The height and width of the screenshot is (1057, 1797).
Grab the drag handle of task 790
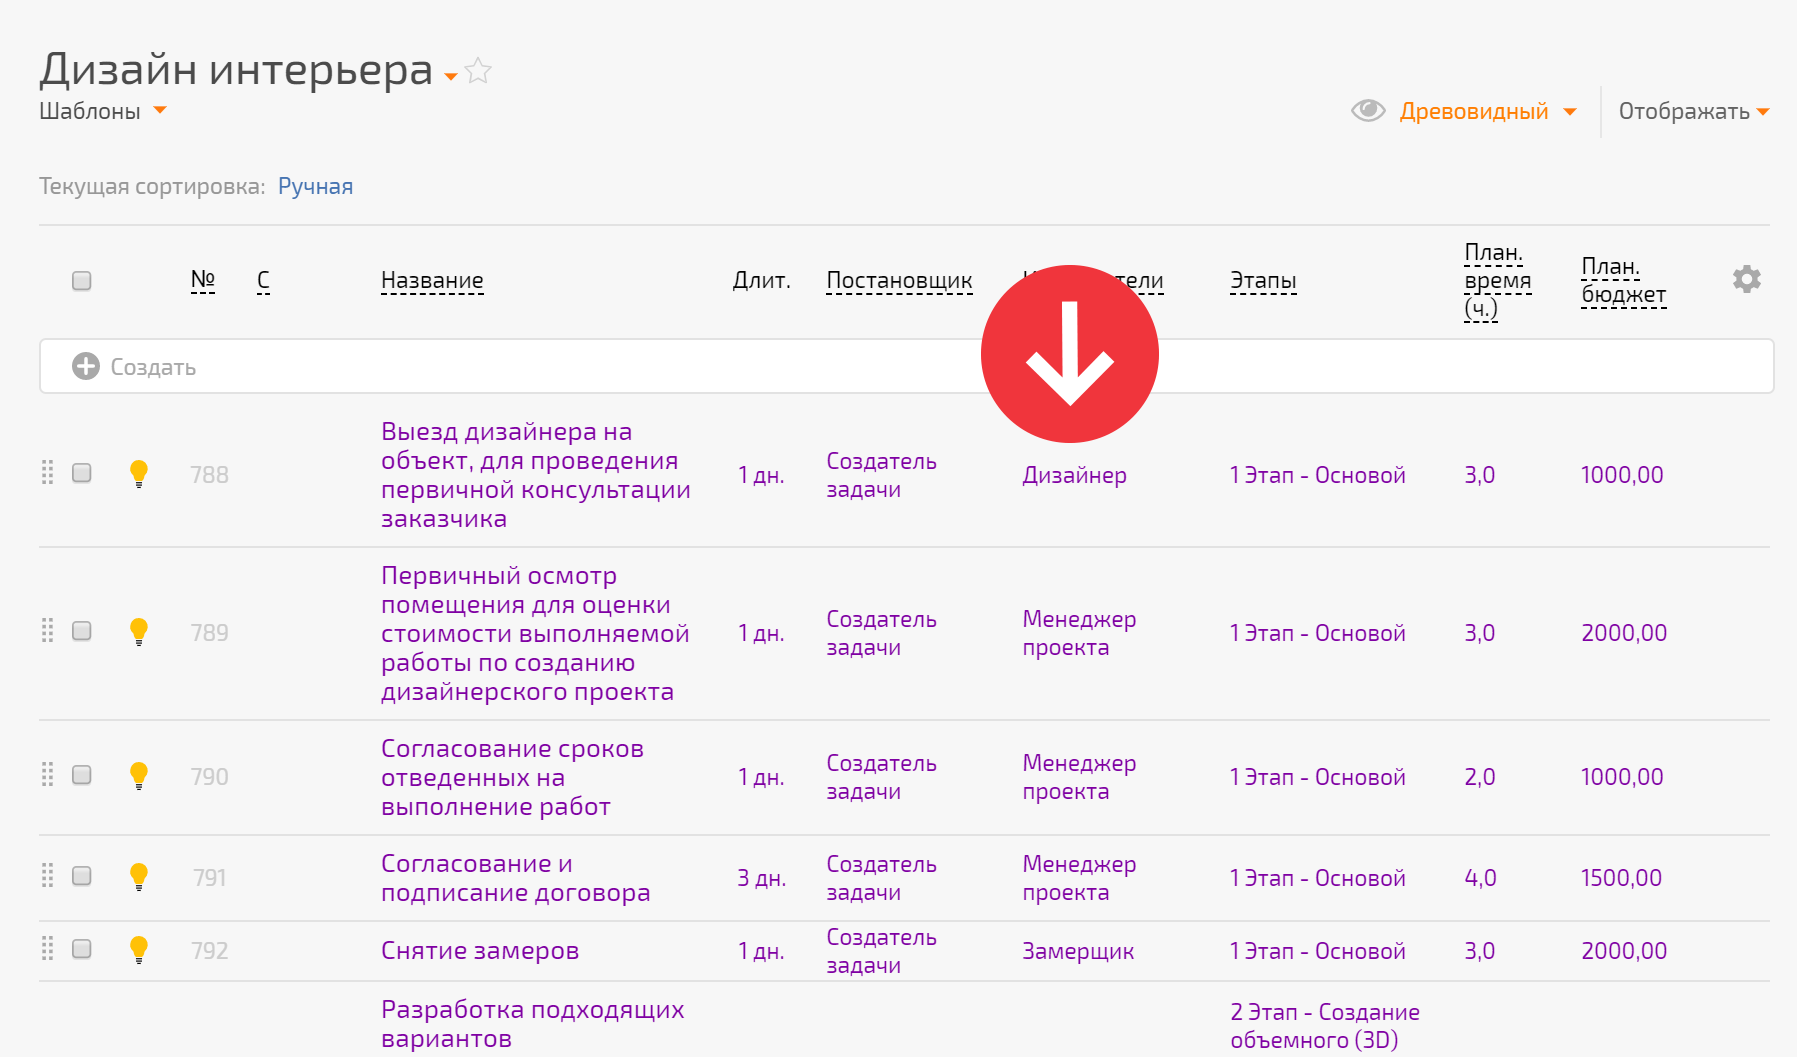click(x=47, y=775)
